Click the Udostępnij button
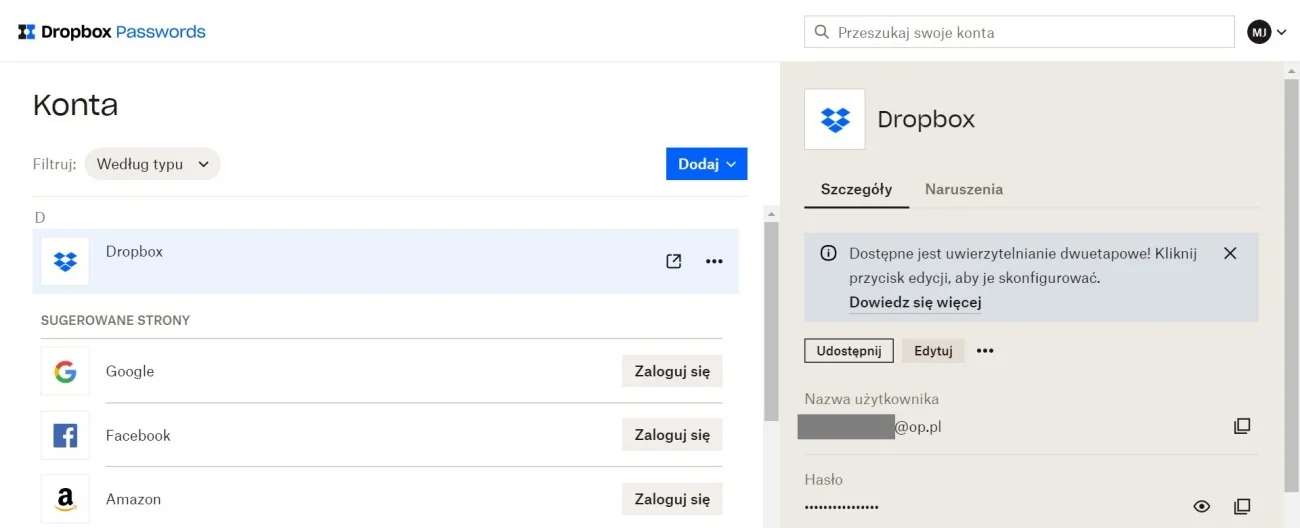This screenshot has height=528, width=1300. (x=849, y=351)
